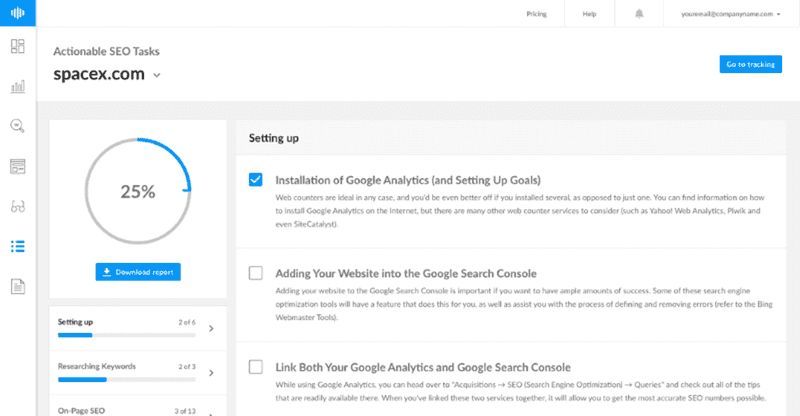Open the bar chart analytics sidebar icon
The height and width of the screenshot is (416, 800).
(x=17, y=87)
